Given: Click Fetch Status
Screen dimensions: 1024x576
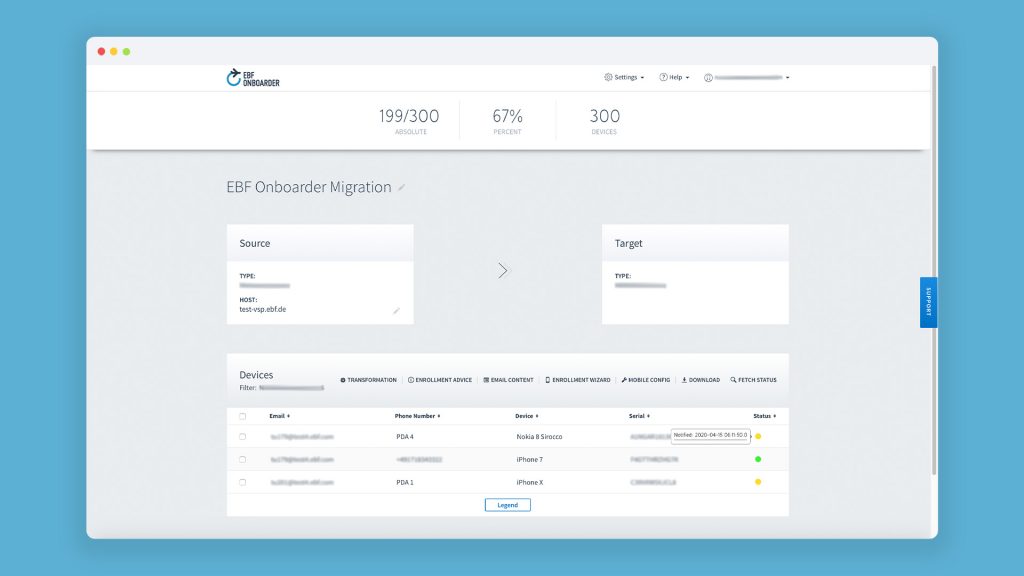Looking at the screenshot, I should click(x=753, y=380).
